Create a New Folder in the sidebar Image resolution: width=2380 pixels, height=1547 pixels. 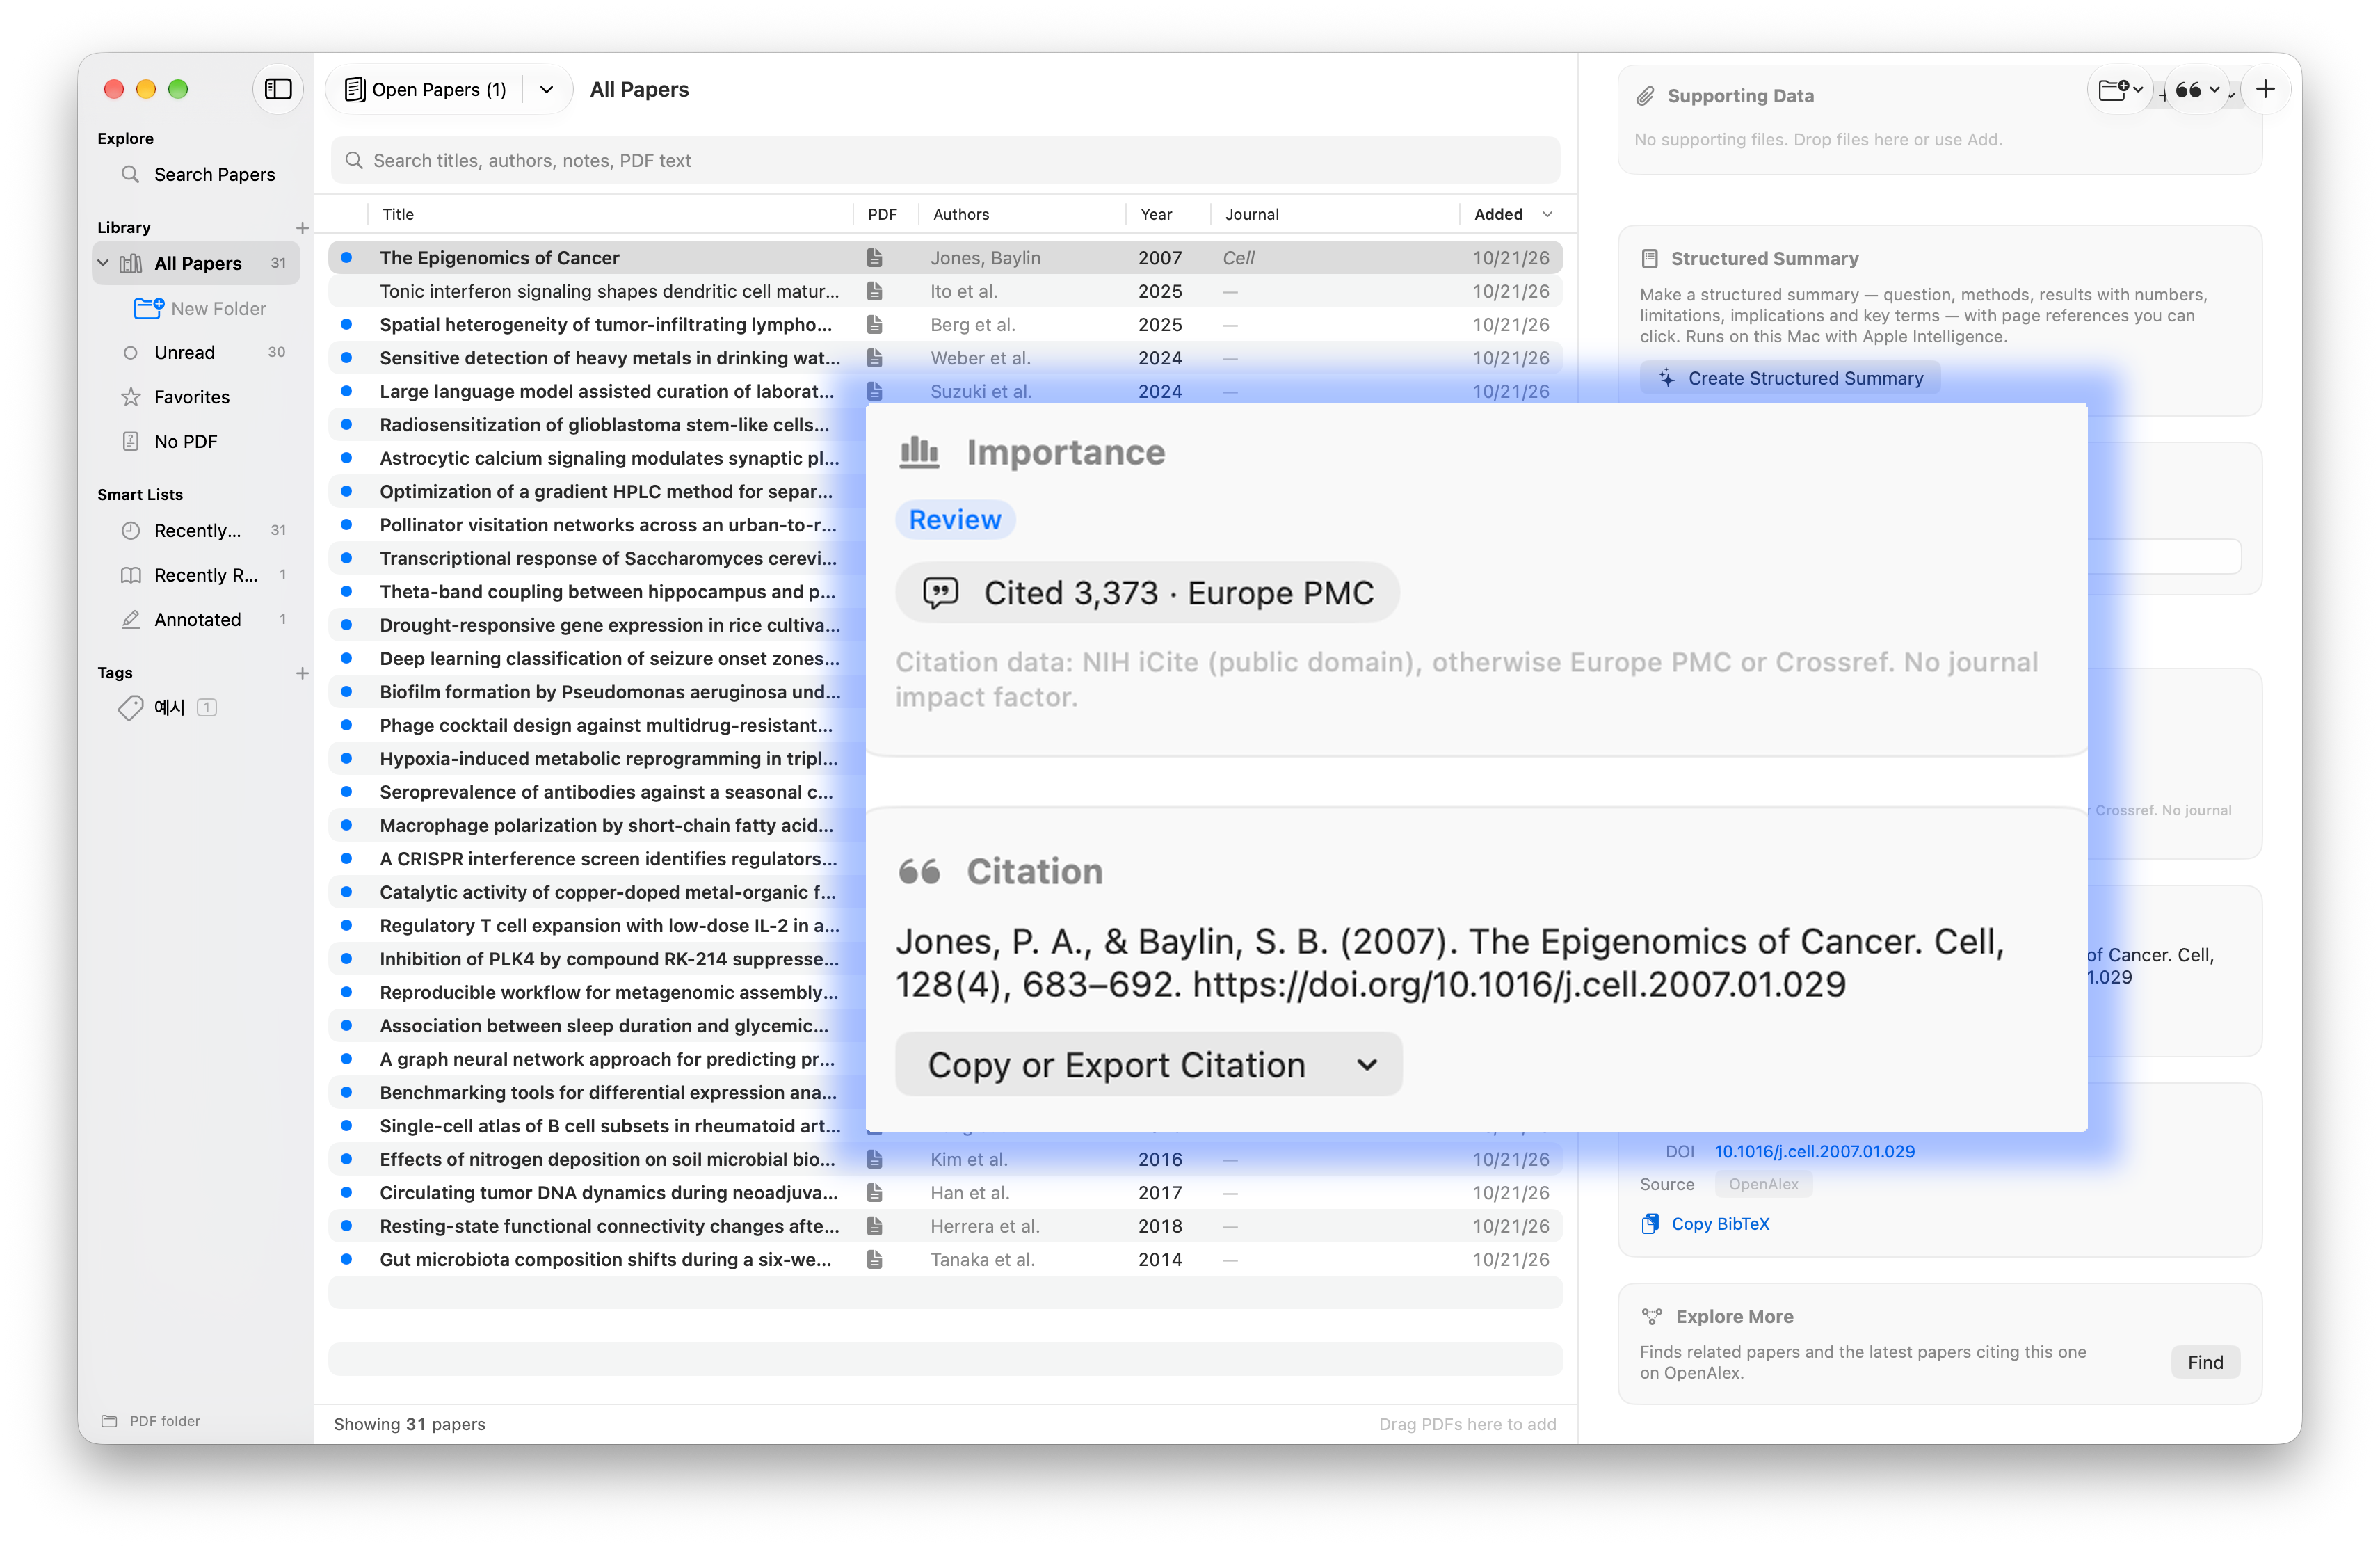pos(200,308)
